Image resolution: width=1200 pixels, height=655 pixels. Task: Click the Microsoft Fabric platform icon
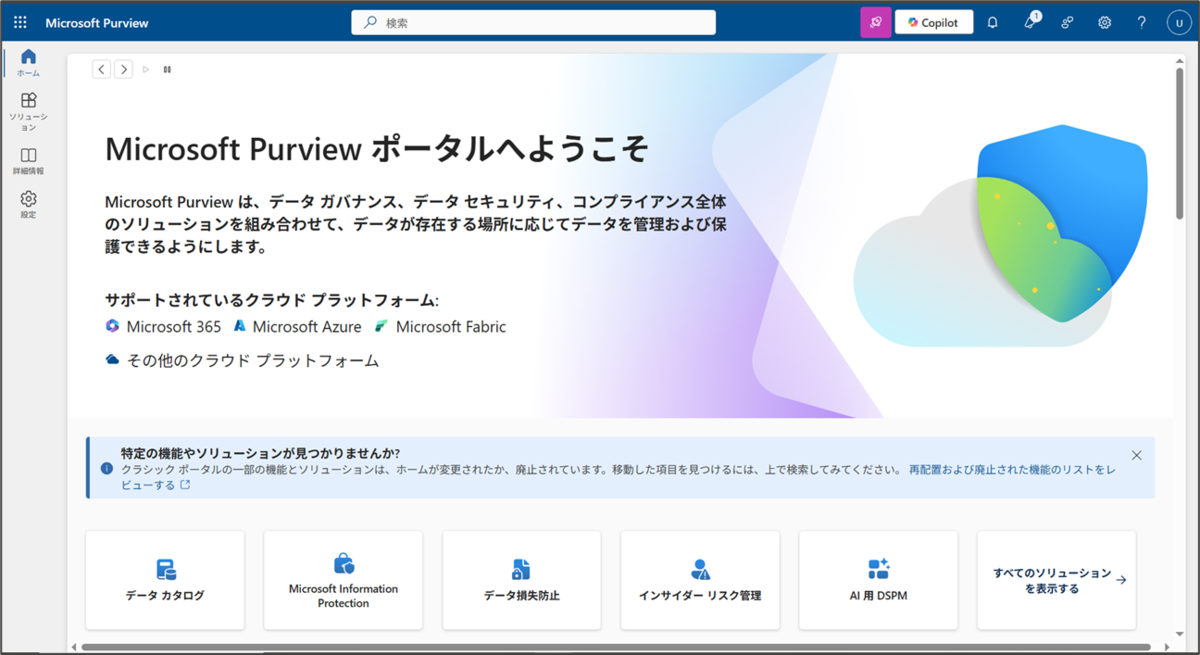(x=382, y=326)
